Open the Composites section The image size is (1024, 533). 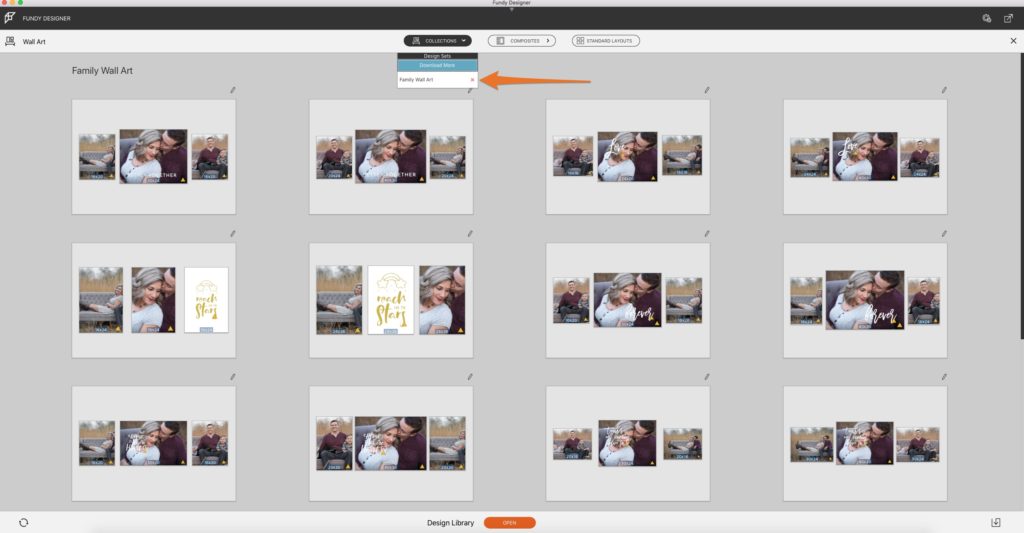(521, 40)
